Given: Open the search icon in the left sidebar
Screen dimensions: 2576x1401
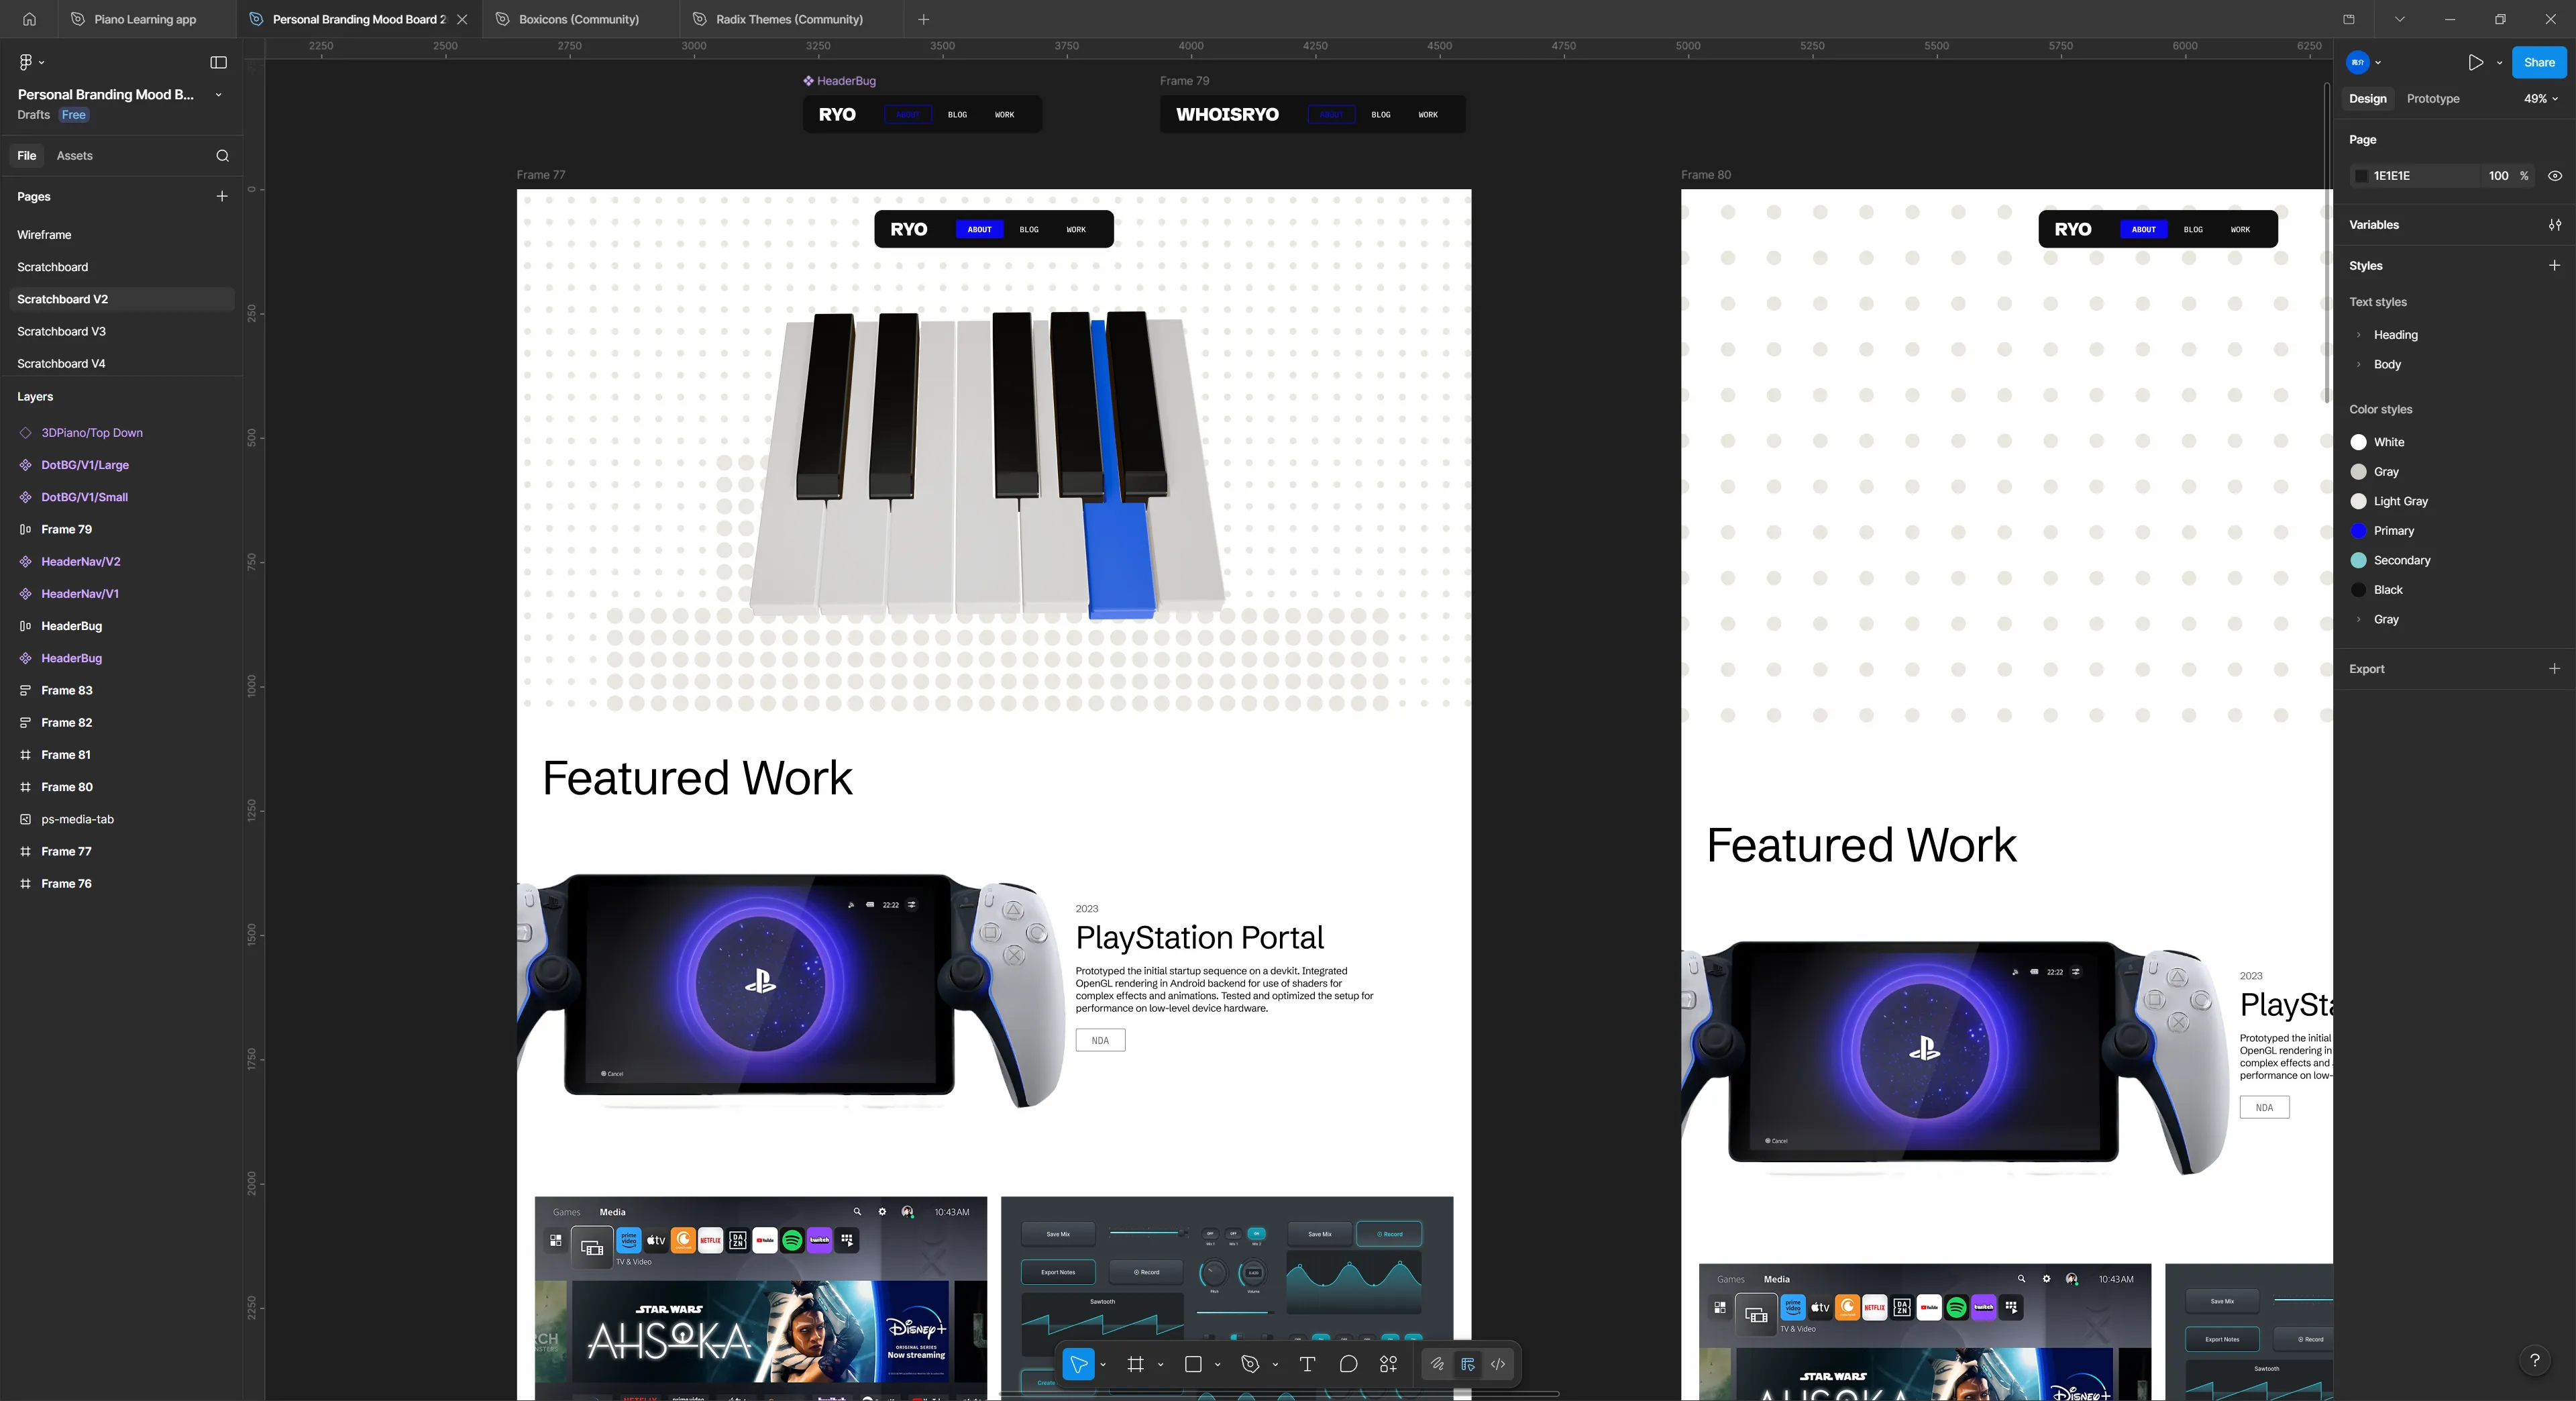Looking at the screenshot, I should pos(222,155).
